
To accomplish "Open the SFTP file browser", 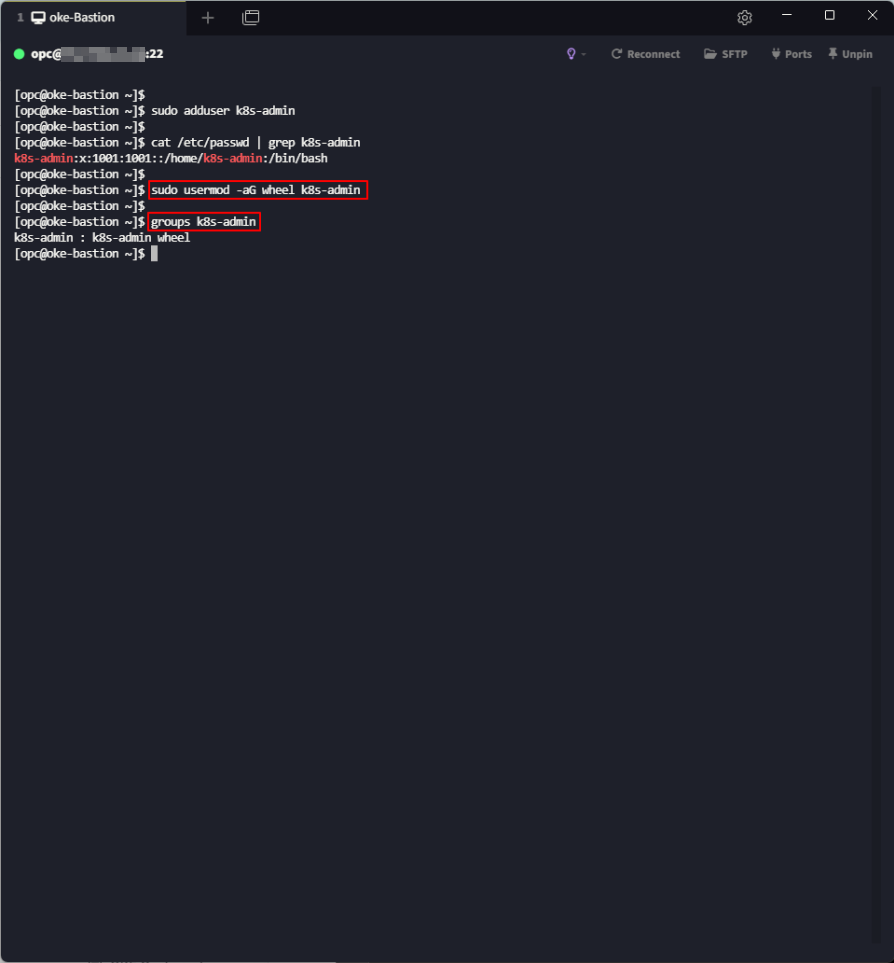I will (x=725, y=54).
